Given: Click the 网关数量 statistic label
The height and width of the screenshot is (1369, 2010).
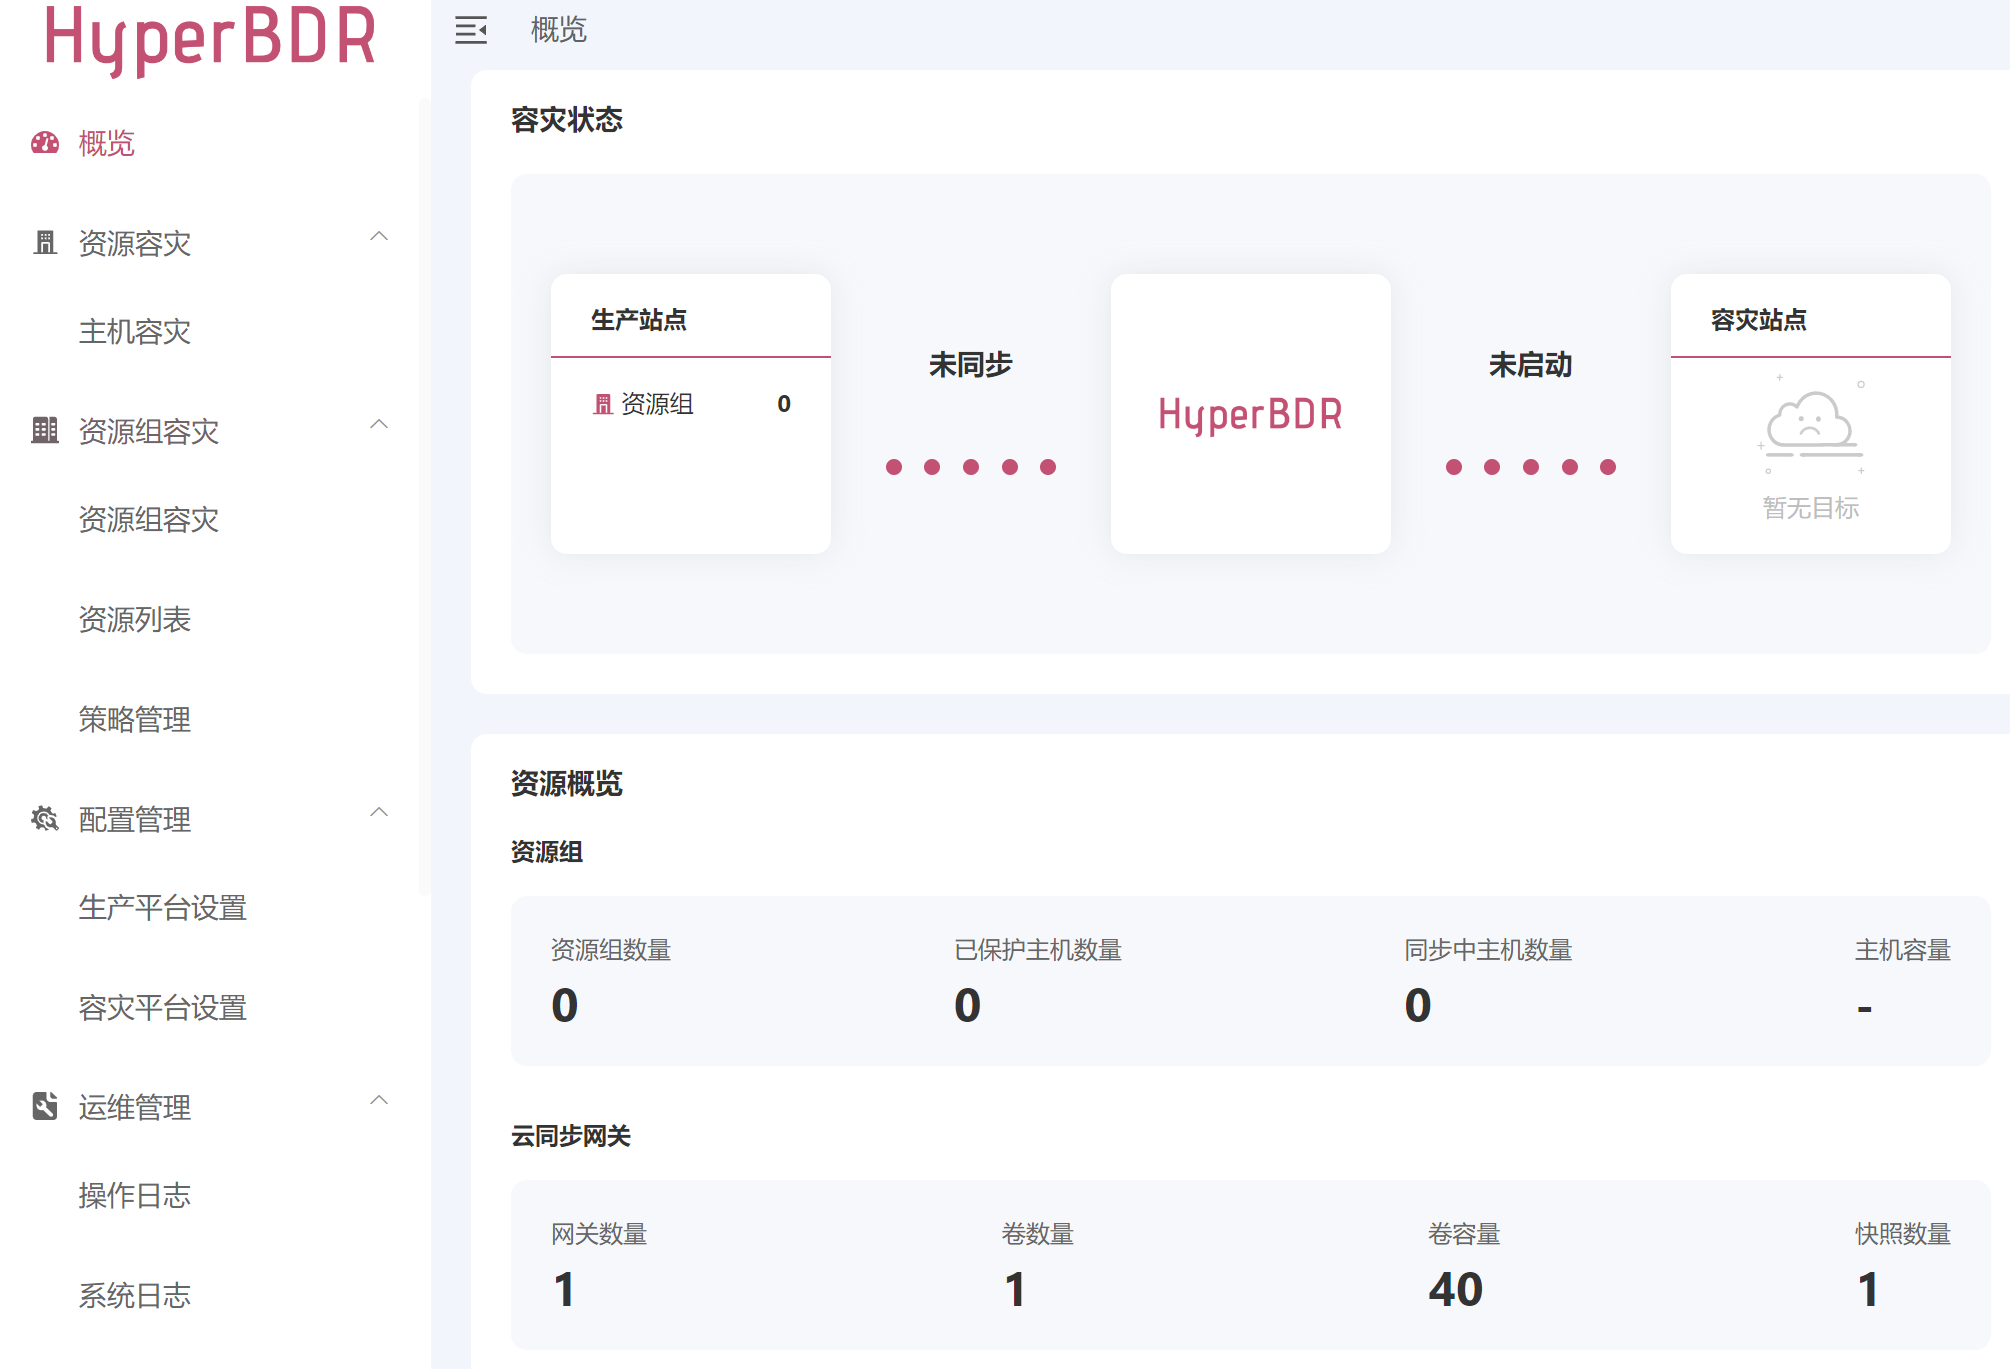Looking at the screenshot, I should tap(599, 1234).
